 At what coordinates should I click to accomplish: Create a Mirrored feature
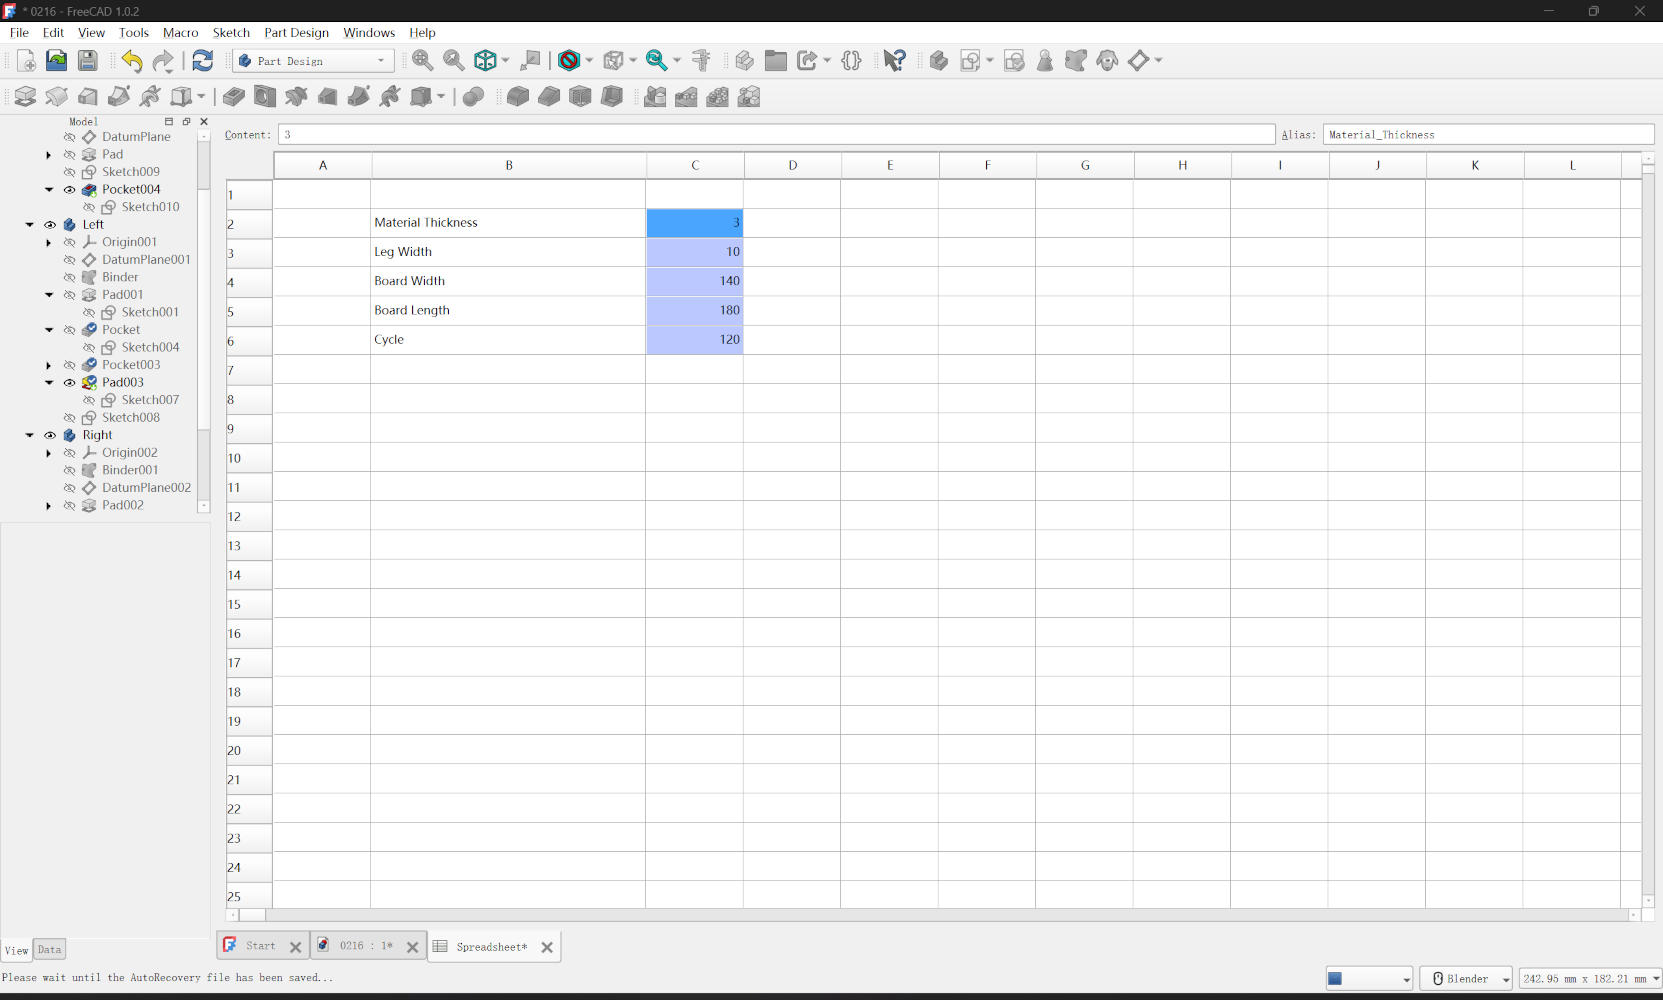coord(655,97)
